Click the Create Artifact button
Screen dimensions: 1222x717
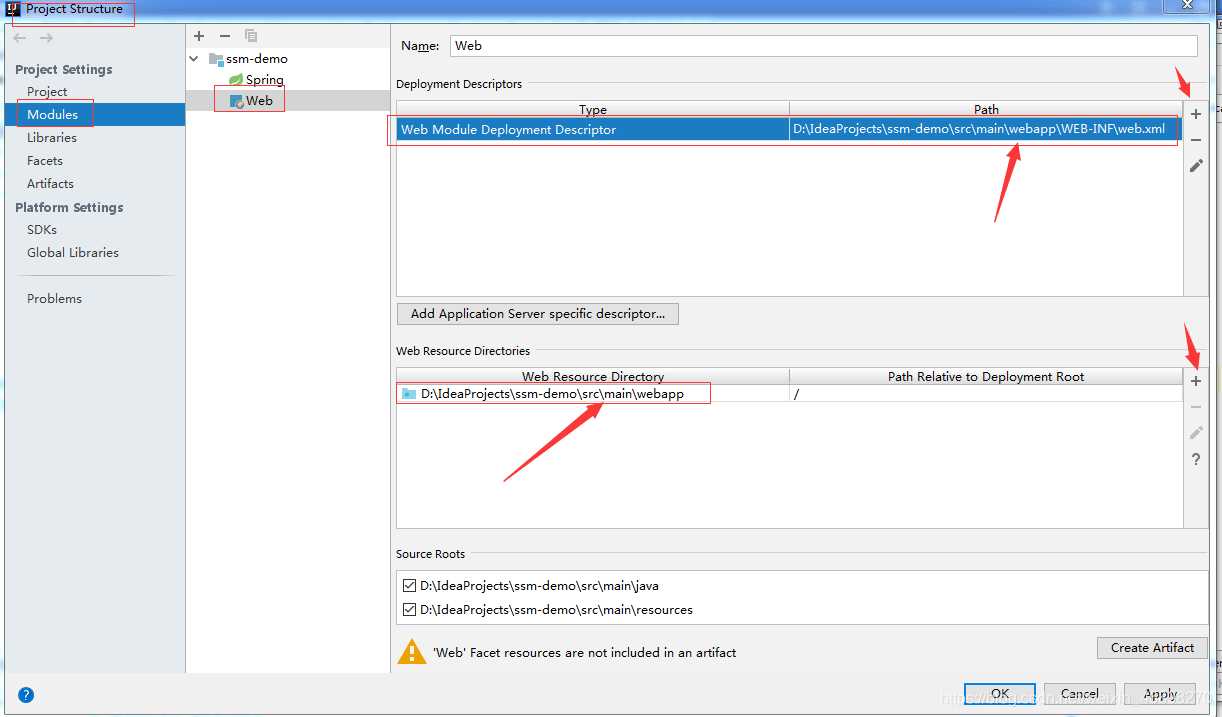point(1151,647)
